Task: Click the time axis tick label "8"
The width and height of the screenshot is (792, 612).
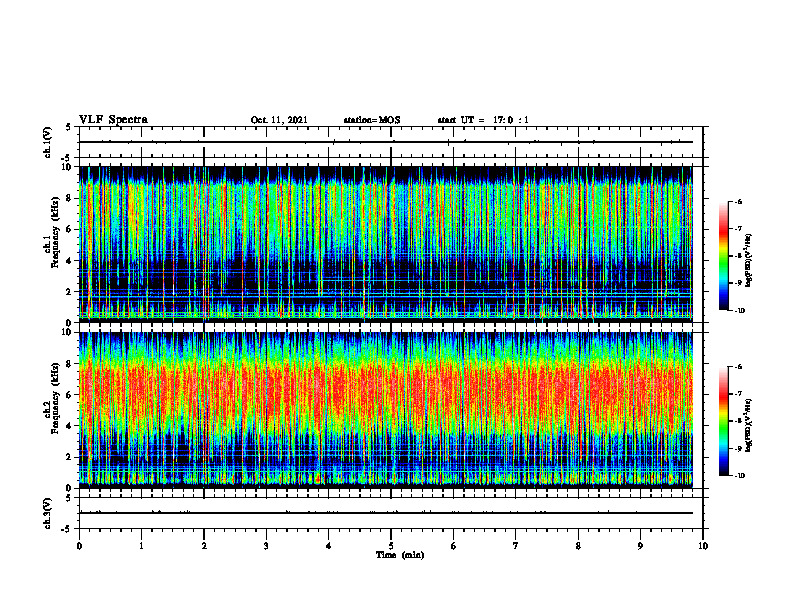Action: [578, 546]
